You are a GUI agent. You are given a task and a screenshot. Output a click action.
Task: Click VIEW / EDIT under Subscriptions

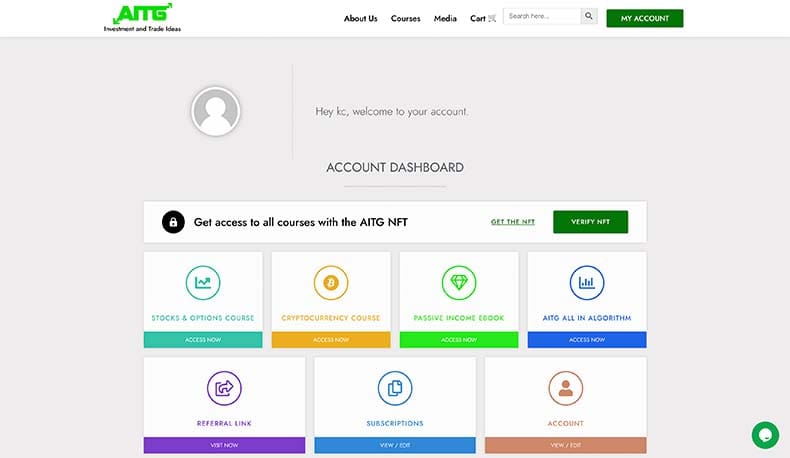[x=395, y=445]
